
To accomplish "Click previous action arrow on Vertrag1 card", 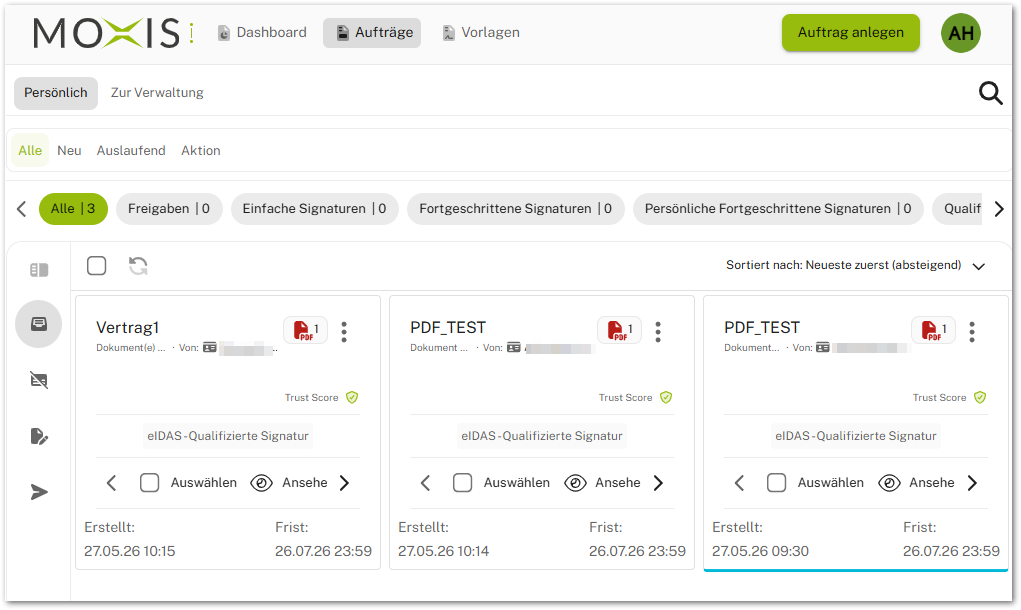I will click(x=111, y=482).
